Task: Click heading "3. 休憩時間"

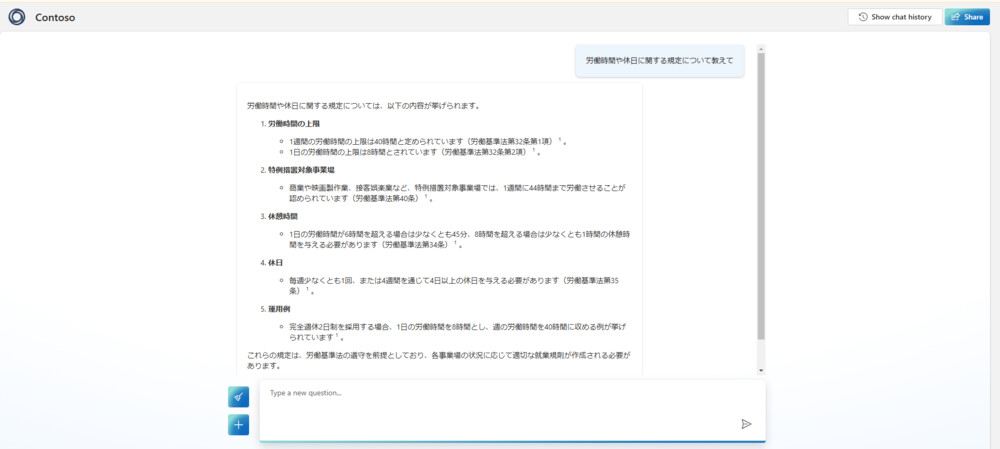Action: (x=279, y=216)
